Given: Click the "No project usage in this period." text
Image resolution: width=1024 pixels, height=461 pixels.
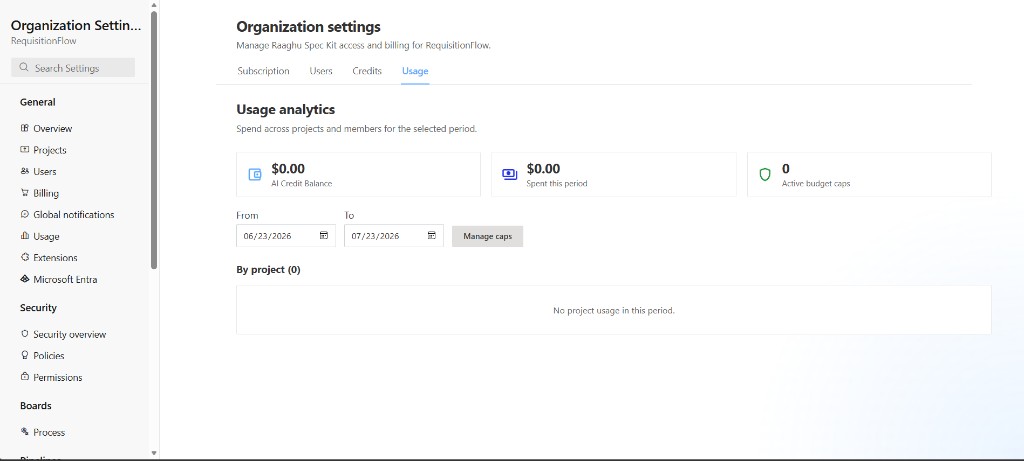Looking at the screenshot, I should point(614,310).
